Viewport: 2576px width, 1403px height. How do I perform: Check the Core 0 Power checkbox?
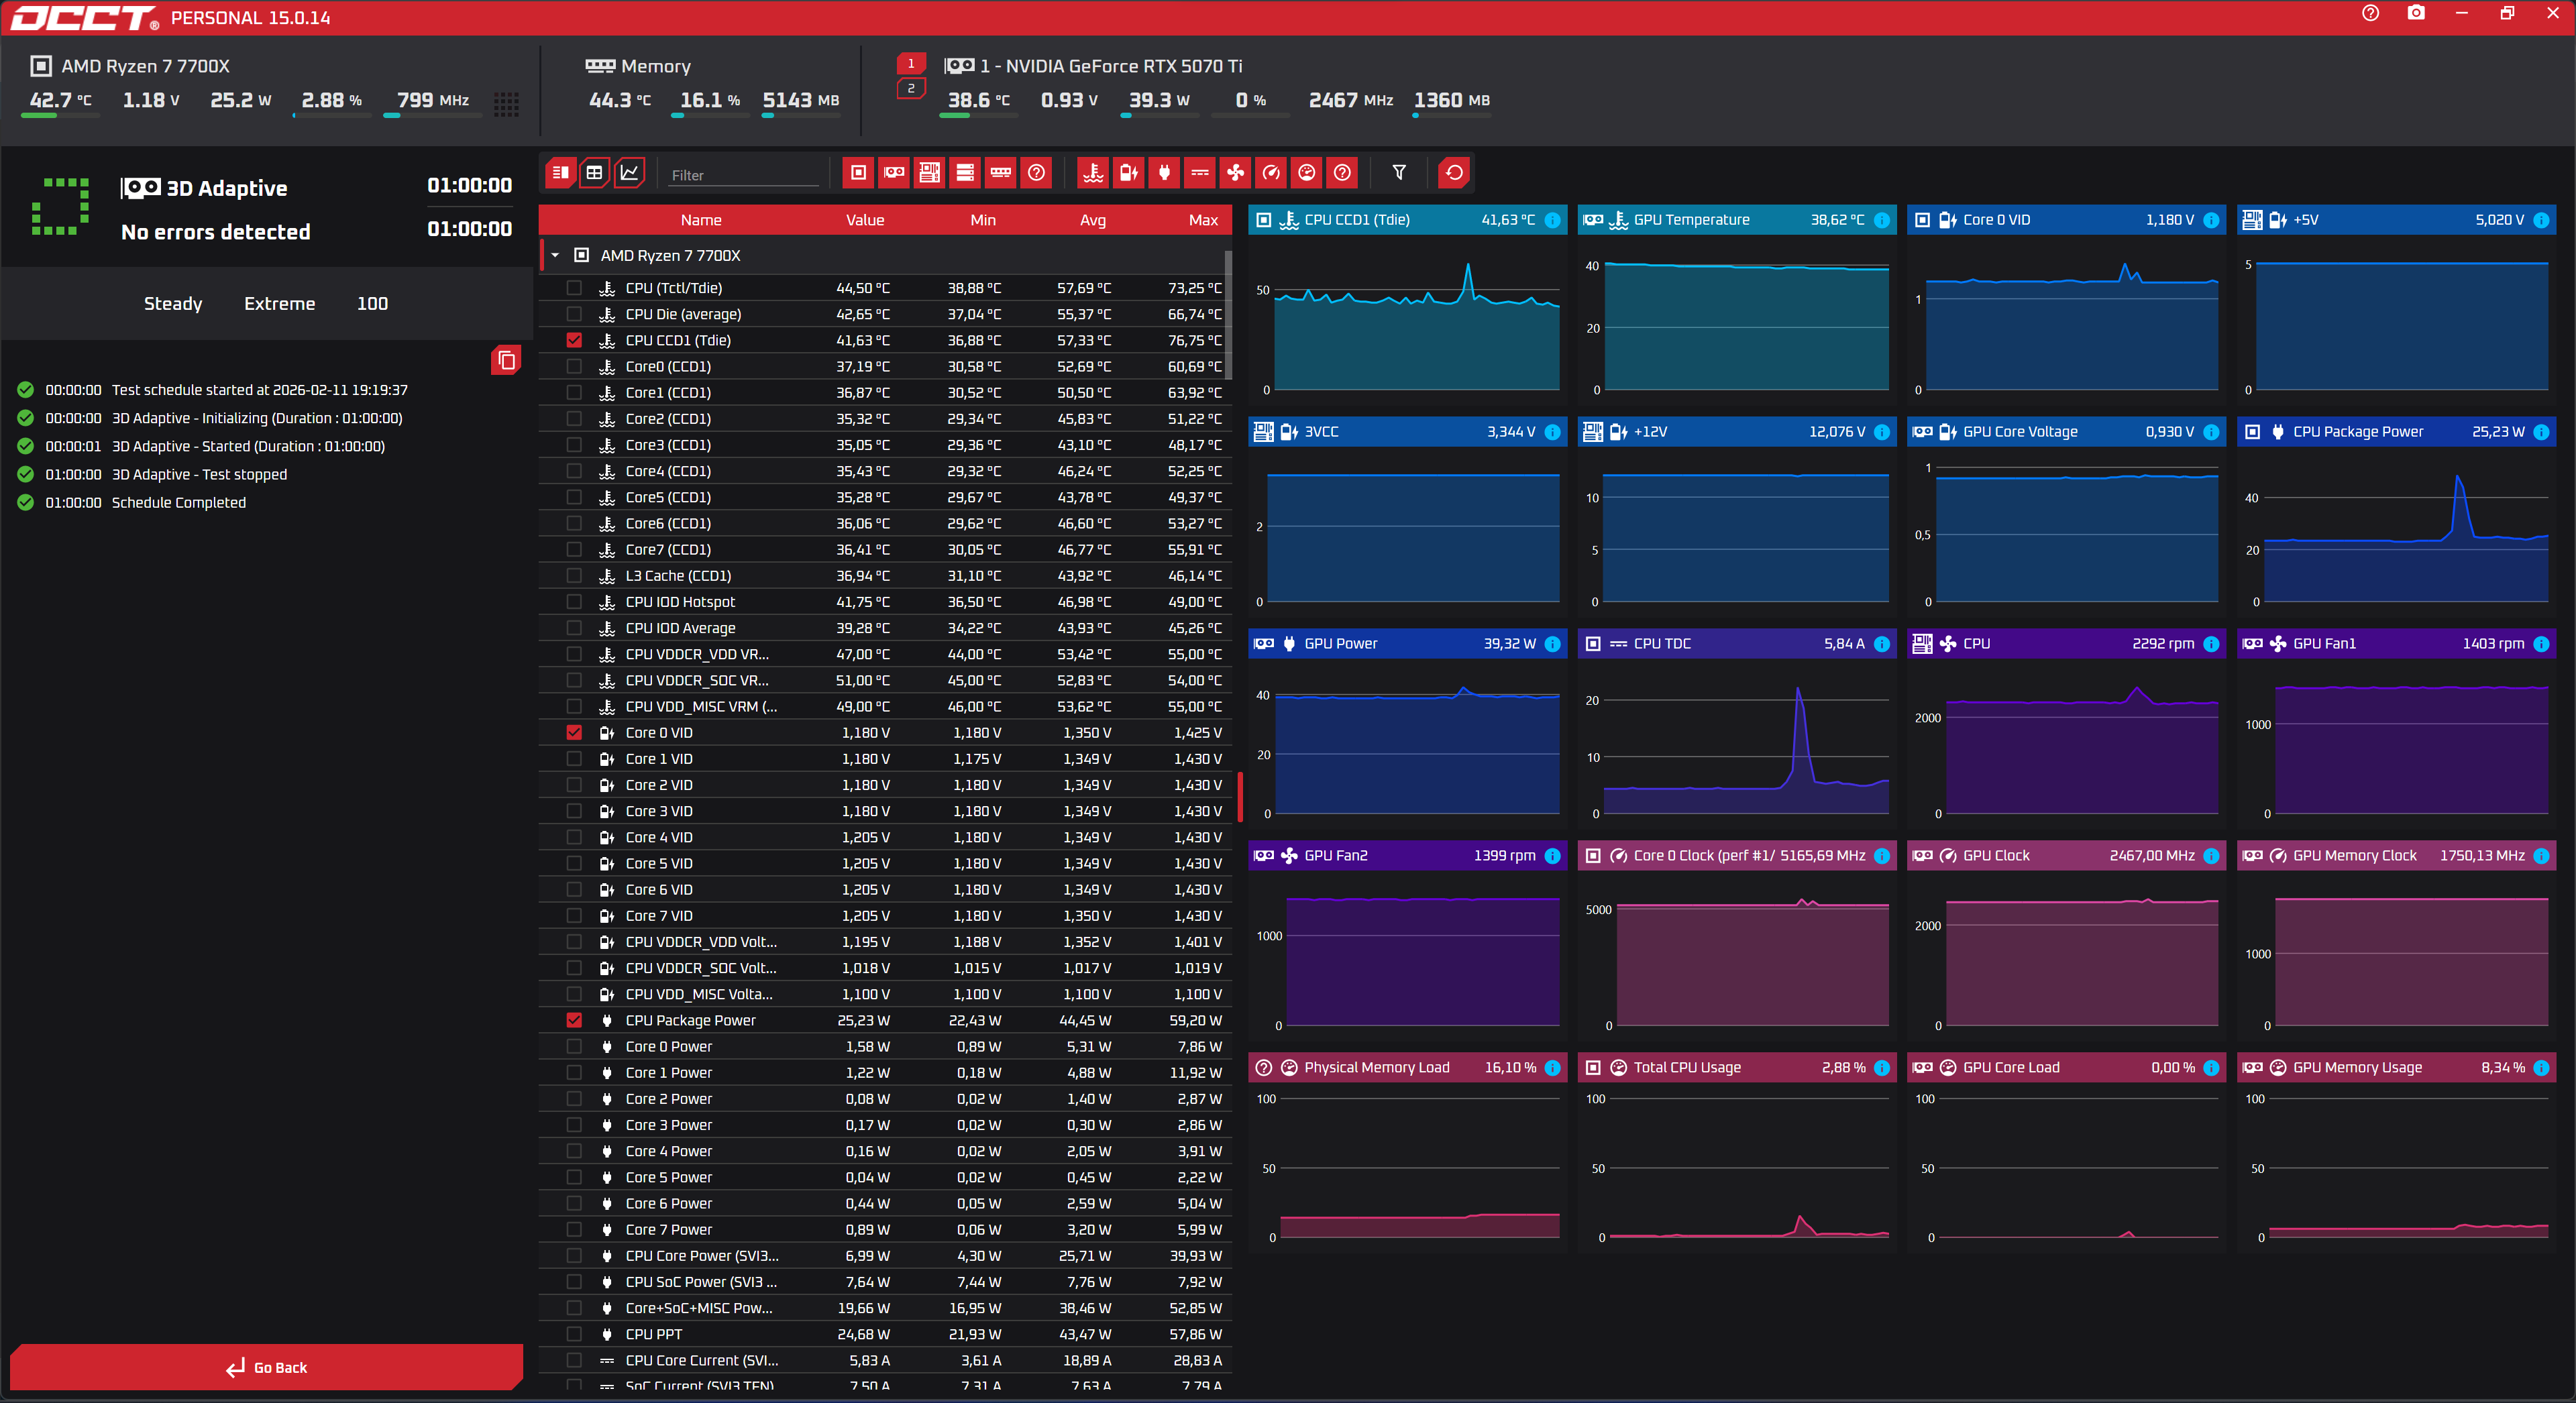pos(574,1047)
